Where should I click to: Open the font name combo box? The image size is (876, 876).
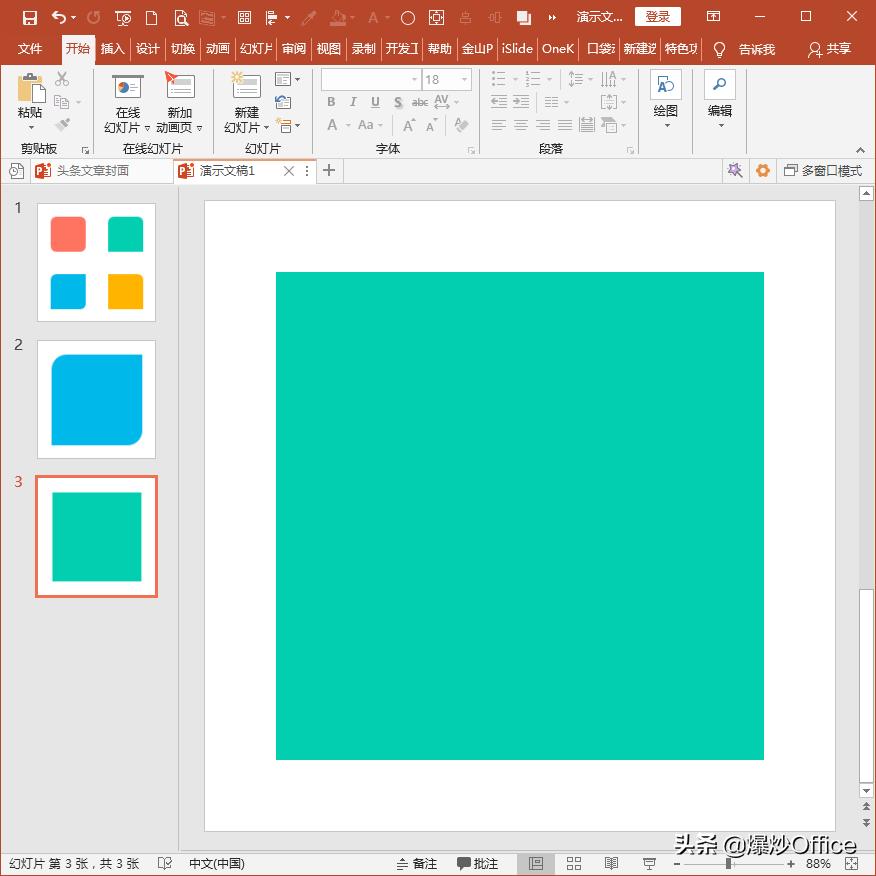370,79
